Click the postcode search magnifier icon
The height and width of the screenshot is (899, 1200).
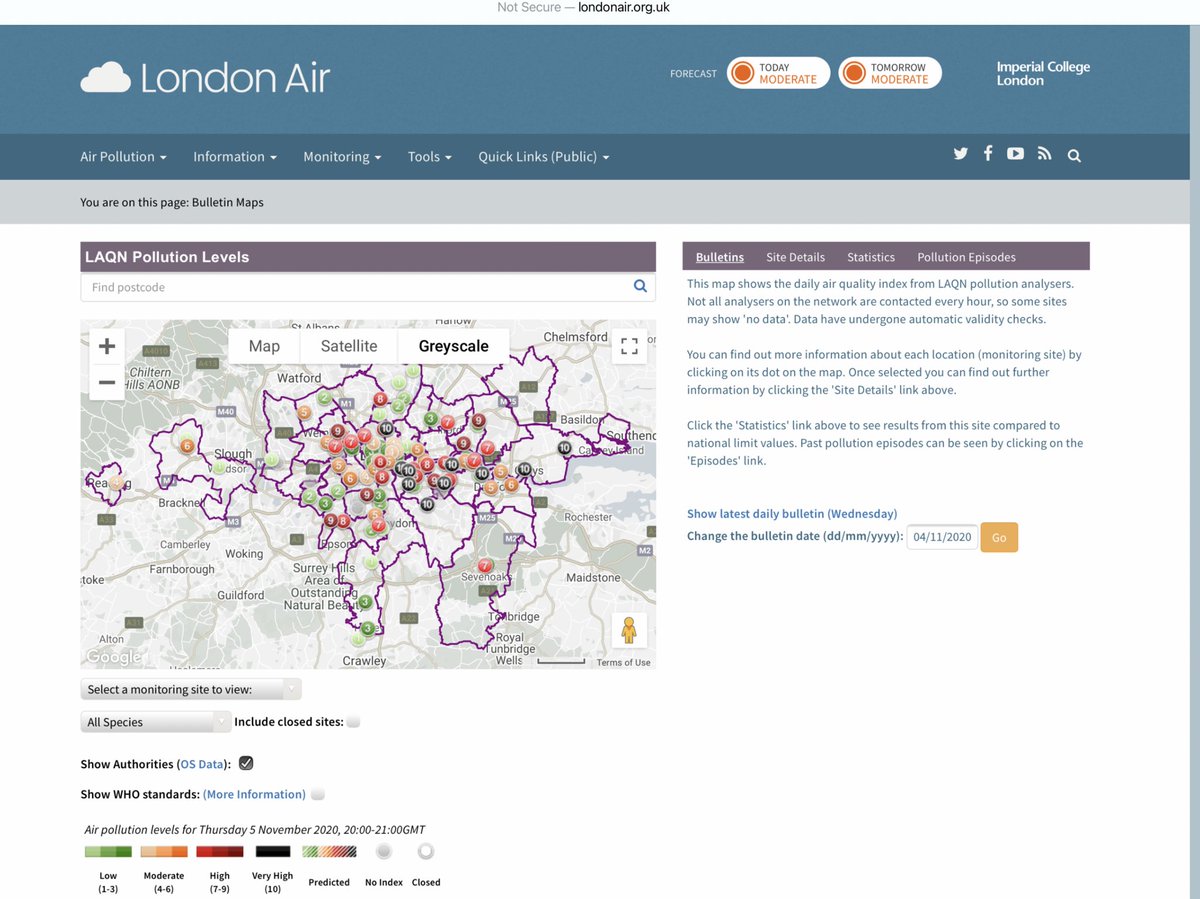click(x=640, y=285)
